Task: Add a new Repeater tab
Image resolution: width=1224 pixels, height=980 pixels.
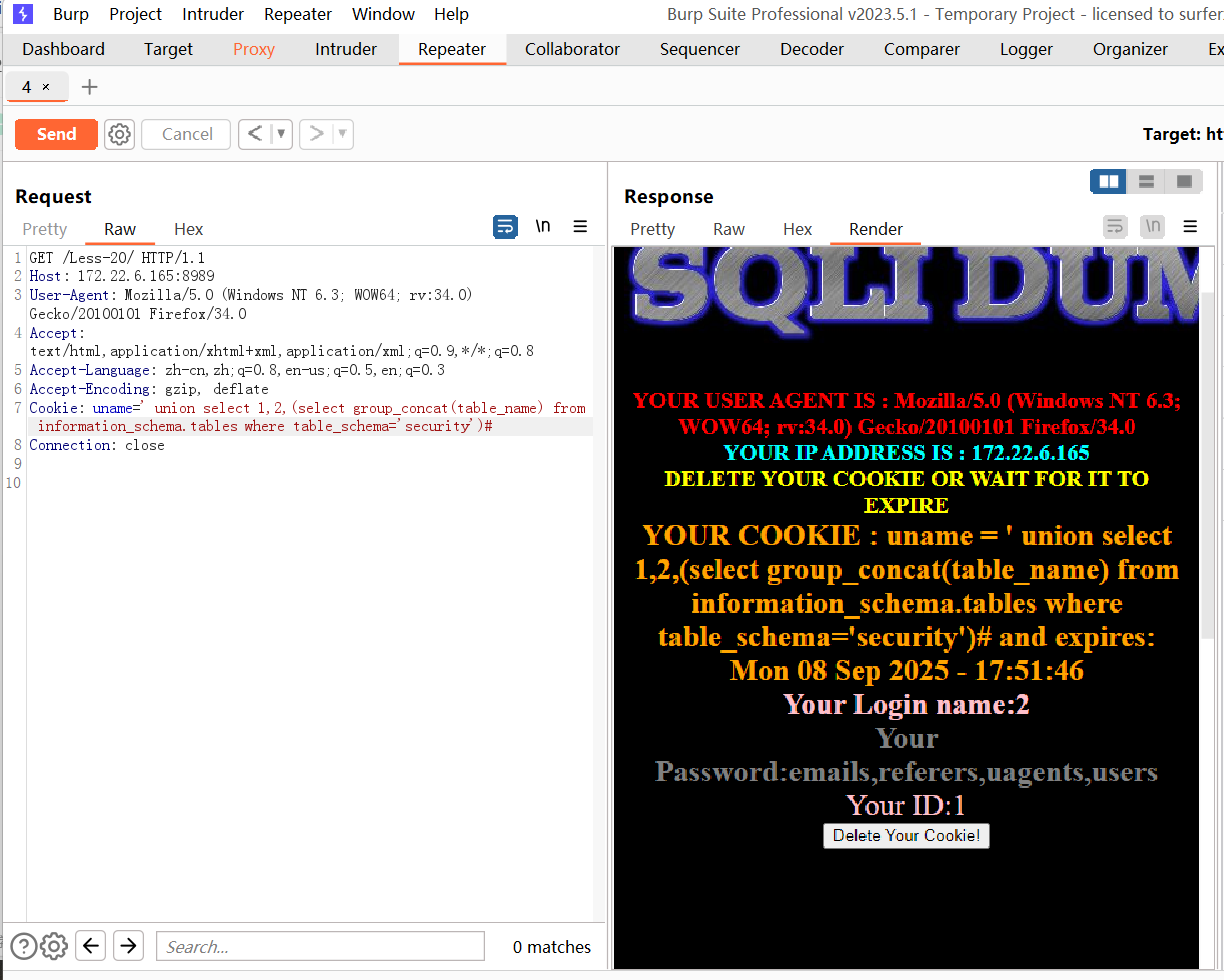Action: tap(89, 87)
